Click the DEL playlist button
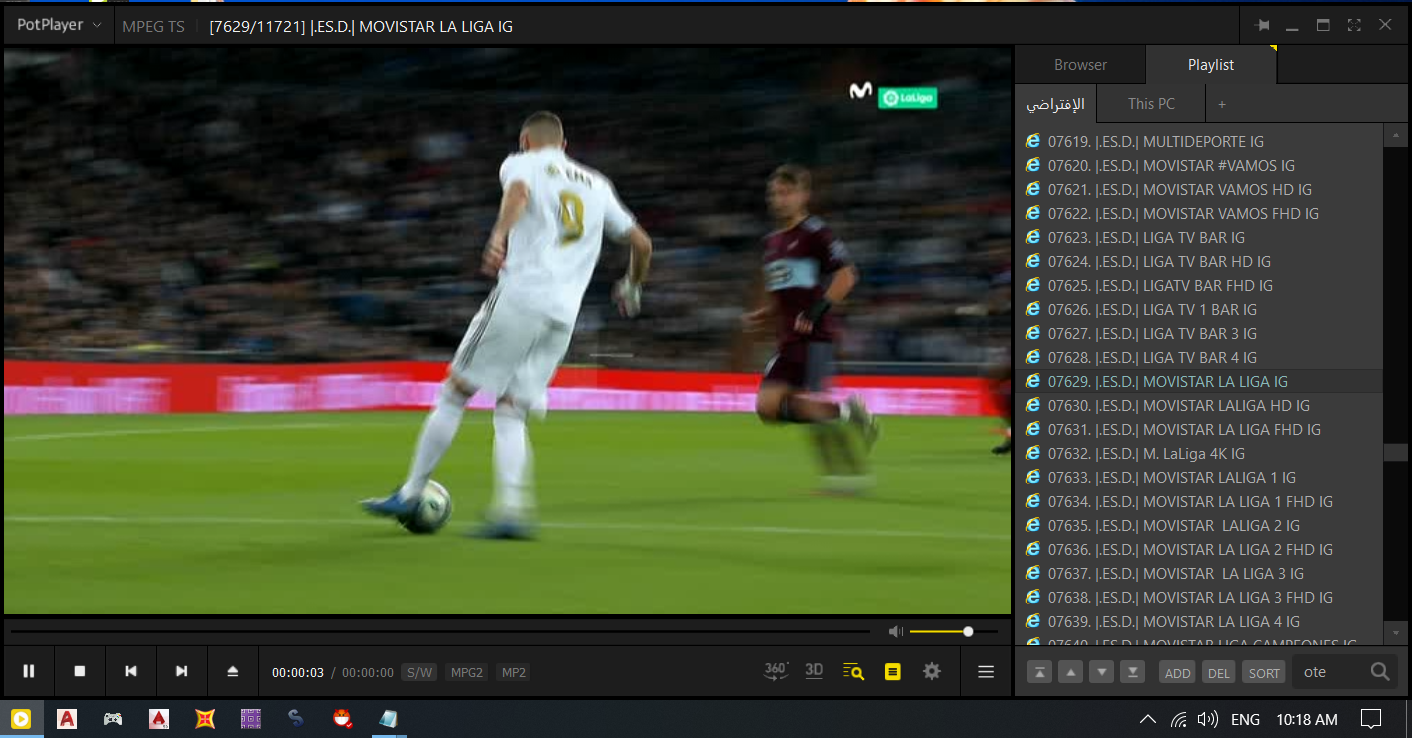Screen dimensions: 1412x738 point(1219,673)
